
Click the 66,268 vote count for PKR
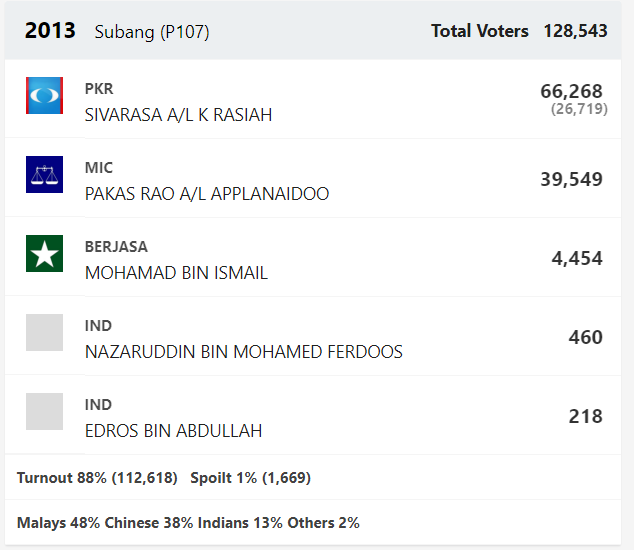click(571, 91)
